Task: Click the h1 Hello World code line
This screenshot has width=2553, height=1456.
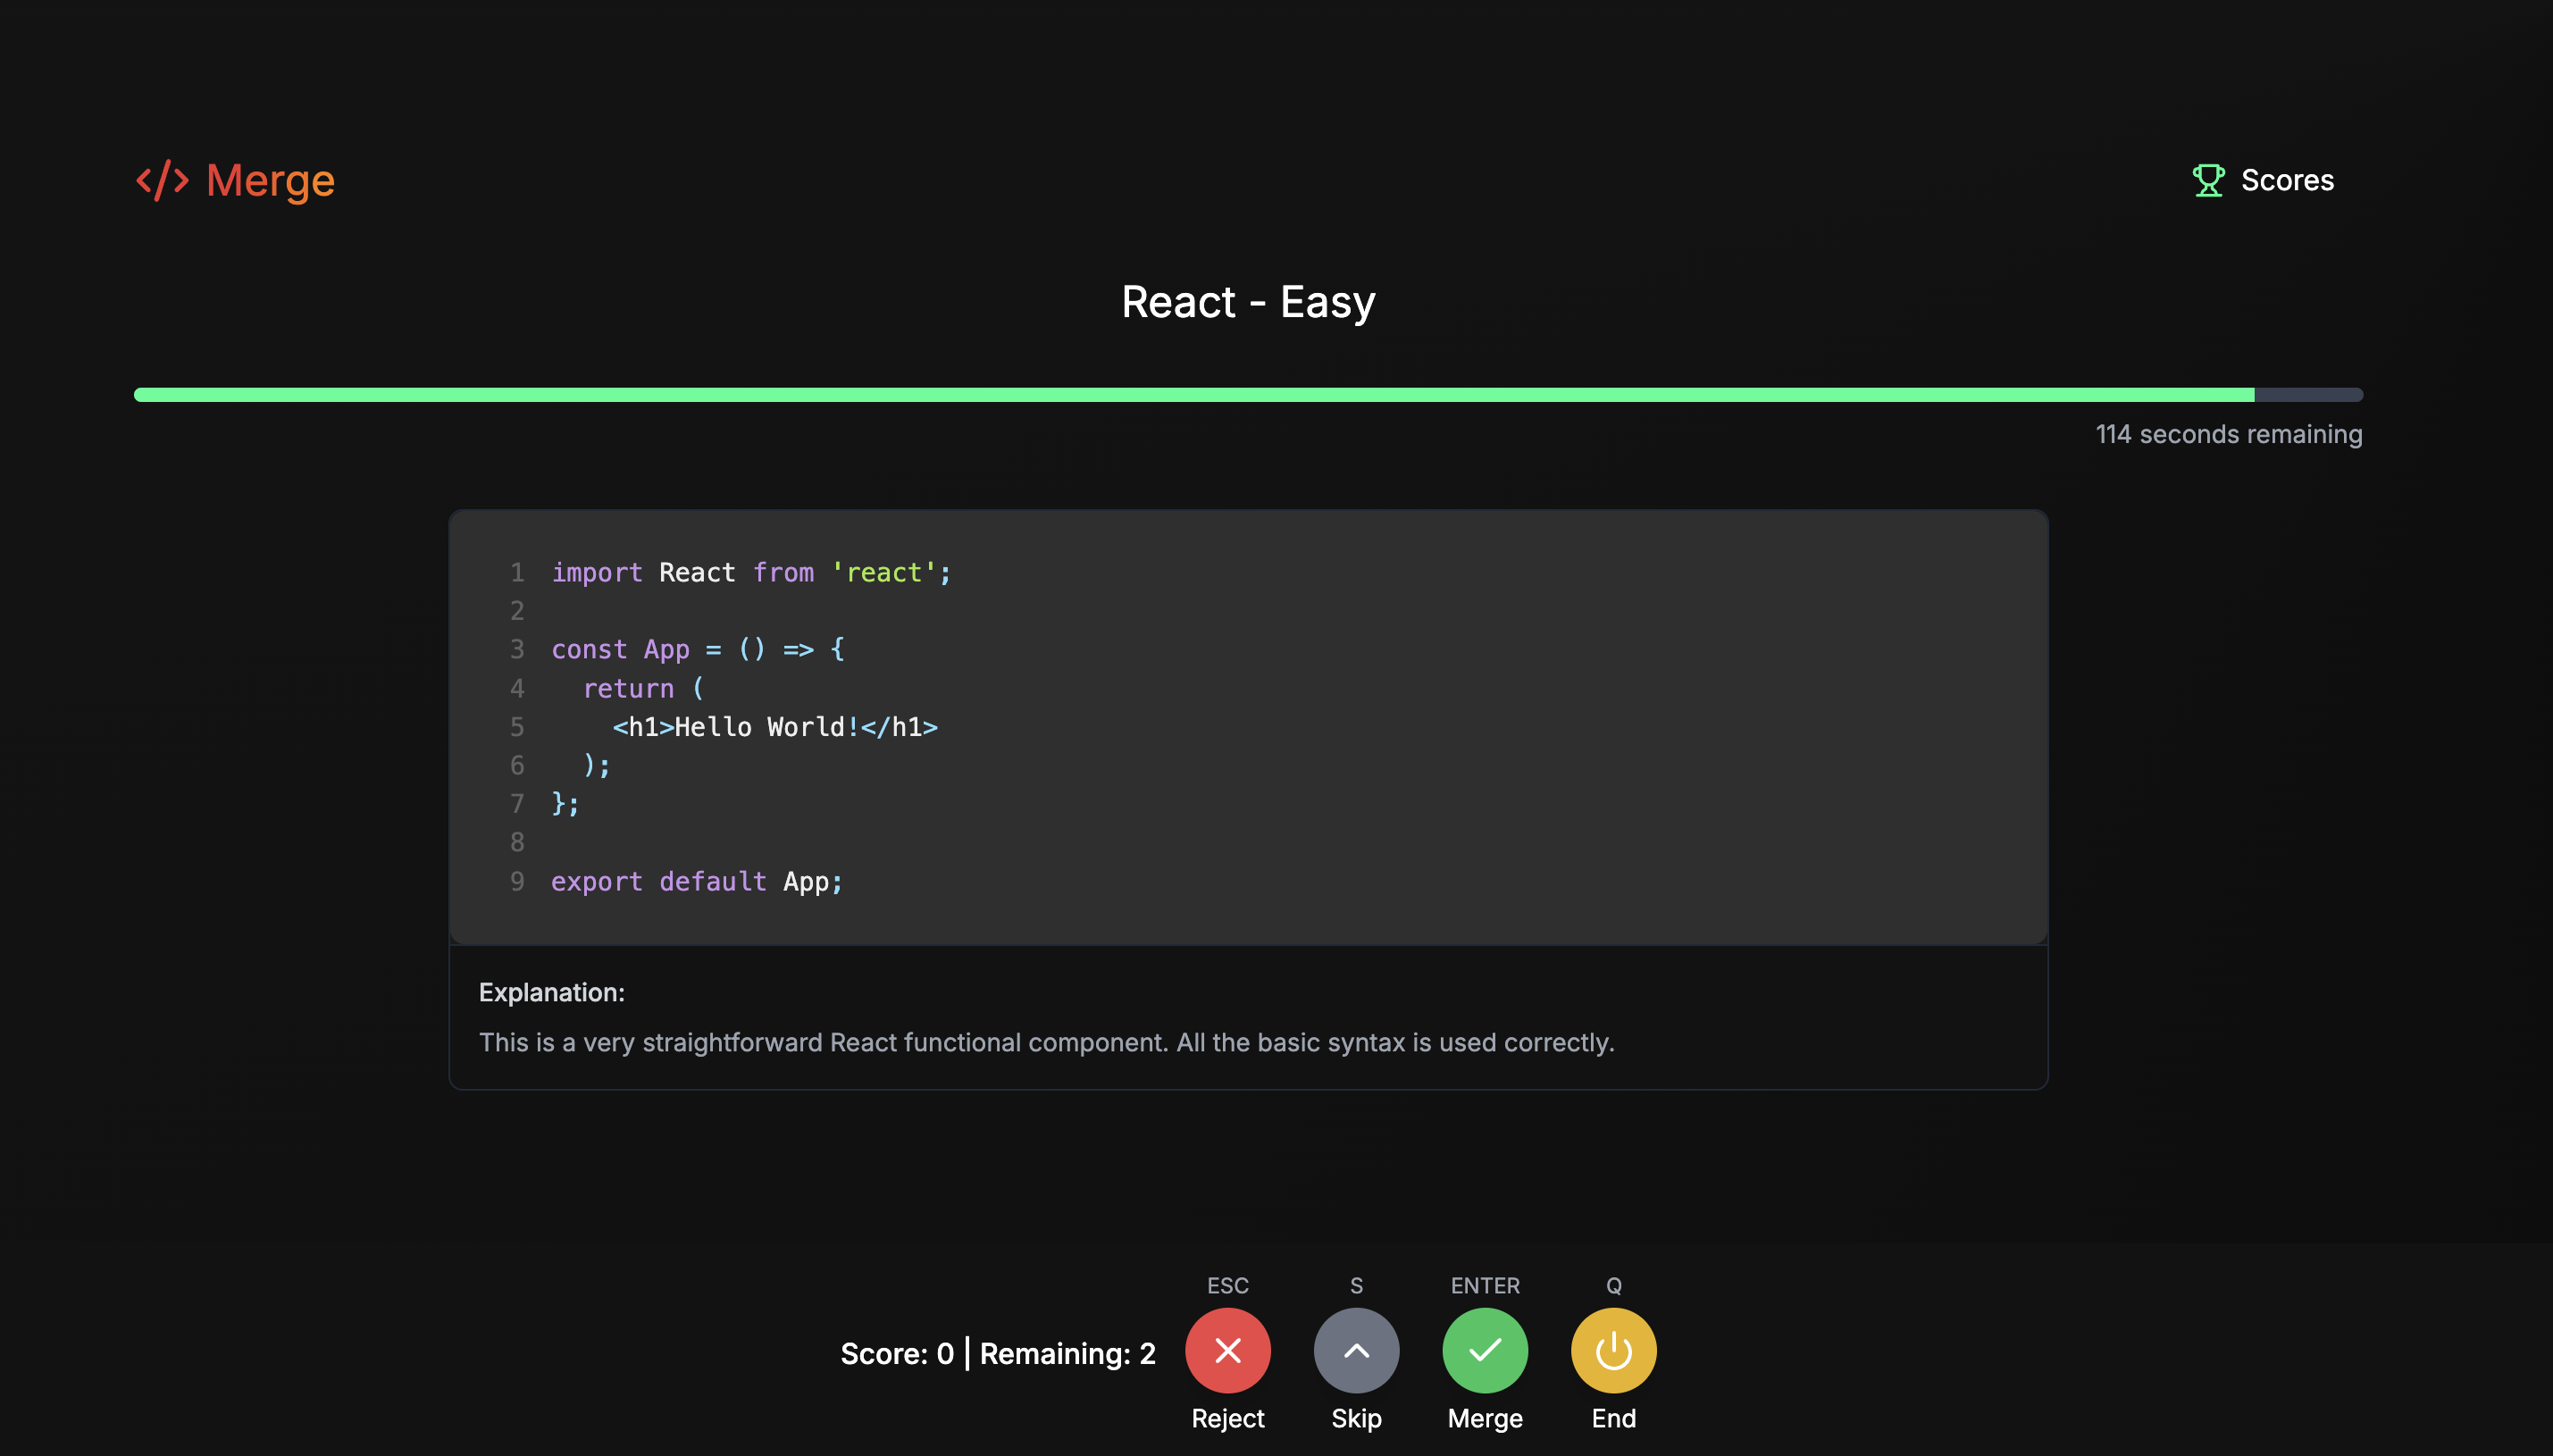Action: [775, 727]
